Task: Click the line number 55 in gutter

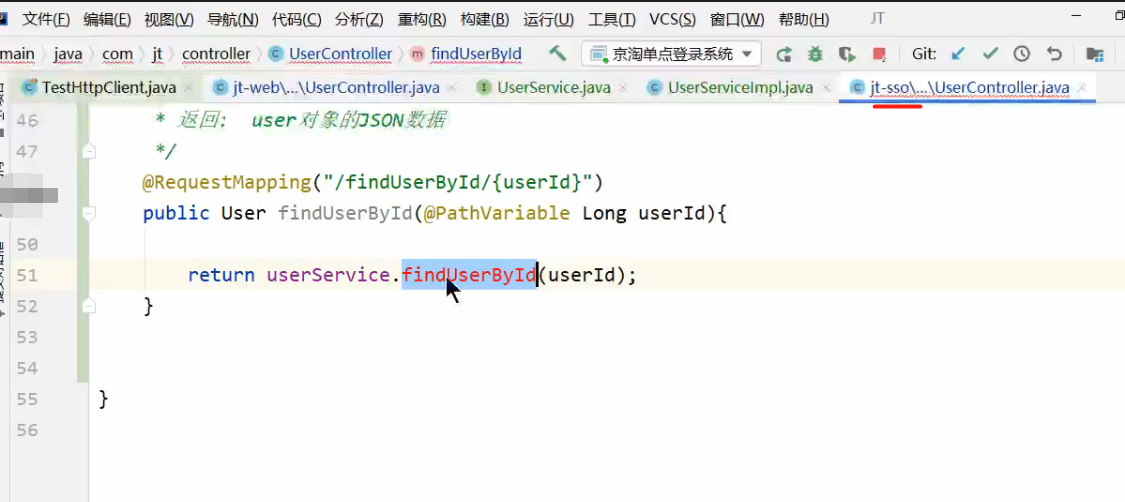Action: 27,399
